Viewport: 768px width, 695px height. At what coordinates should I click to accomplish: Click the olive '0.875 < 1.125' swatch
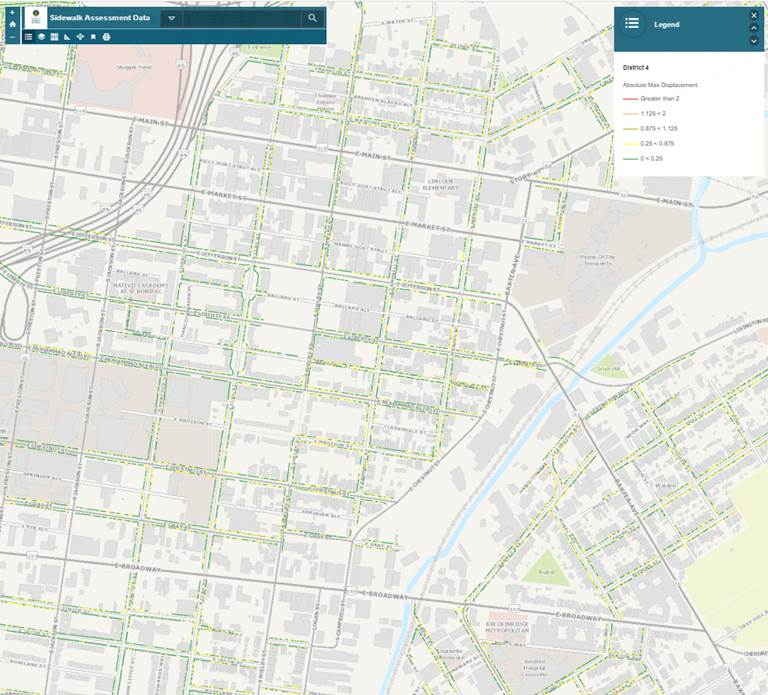click(x=630, y=129)
